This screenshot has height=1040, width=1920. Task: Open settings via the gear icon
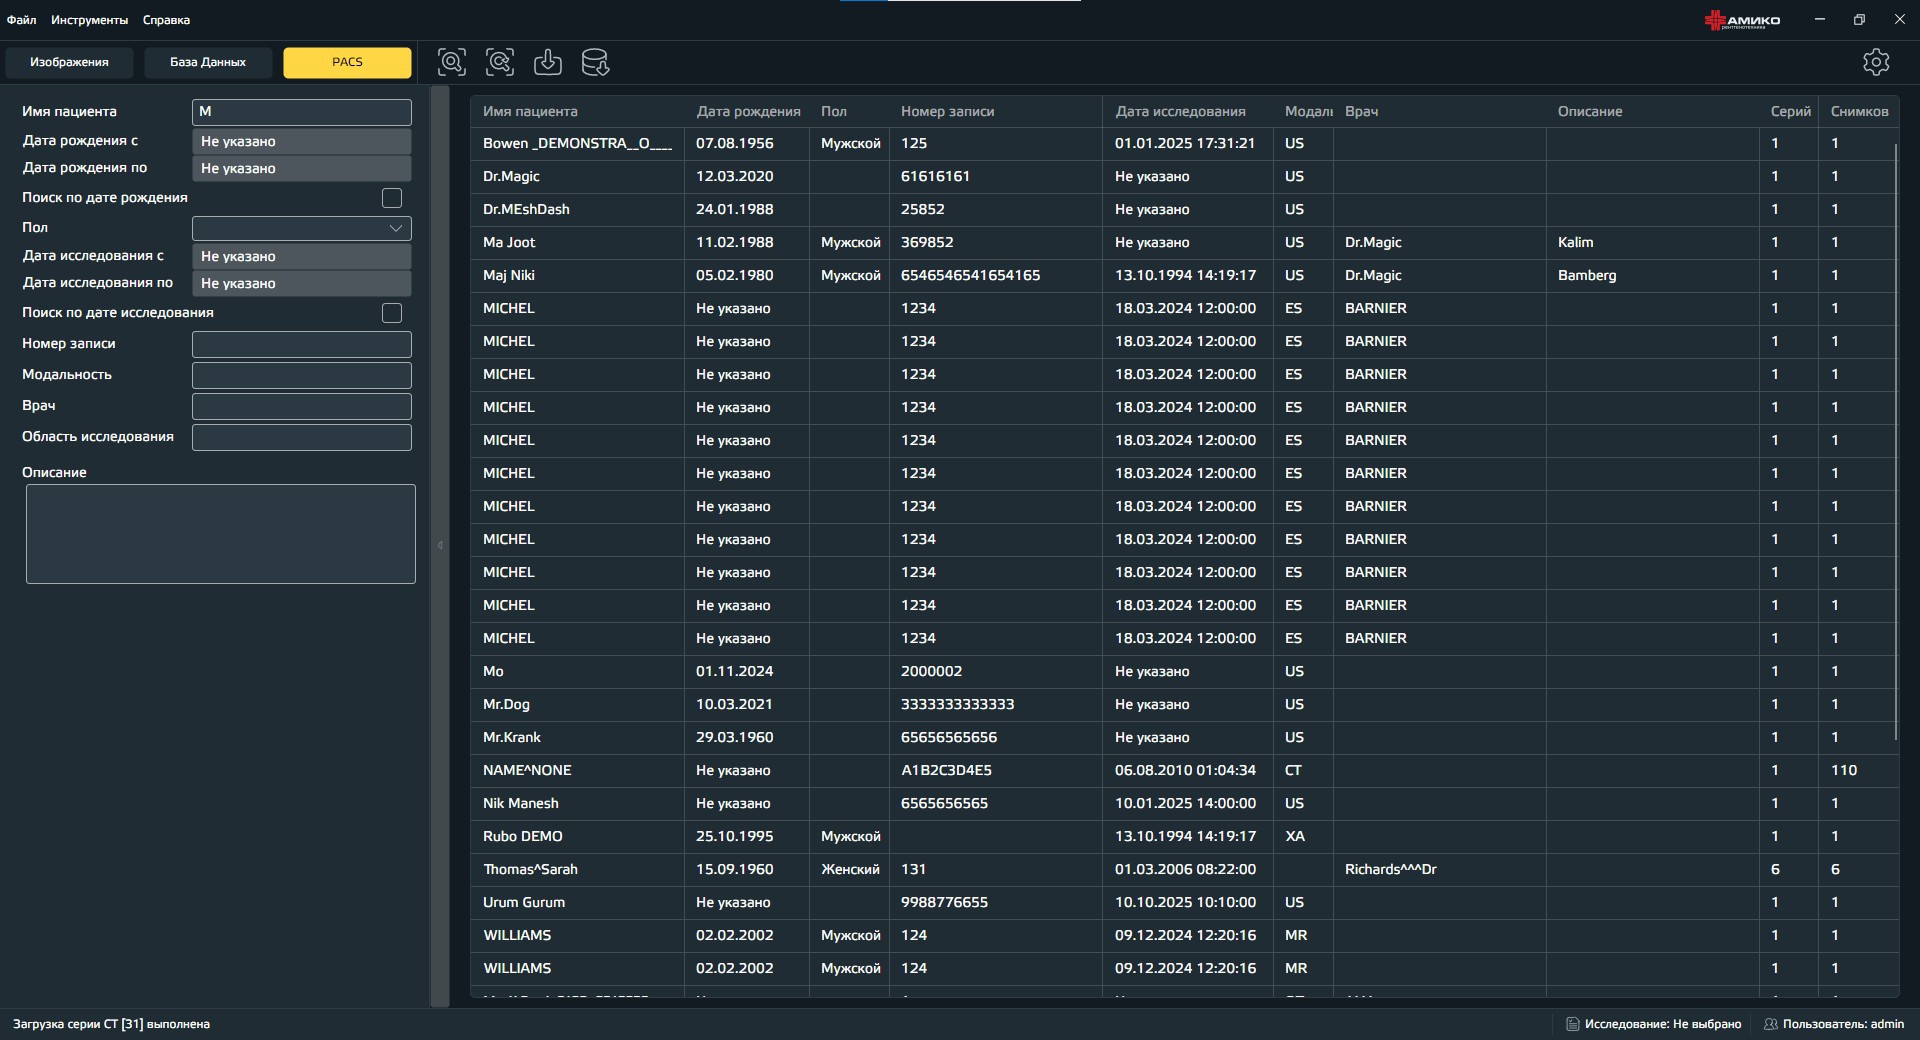click(1876, 62)
